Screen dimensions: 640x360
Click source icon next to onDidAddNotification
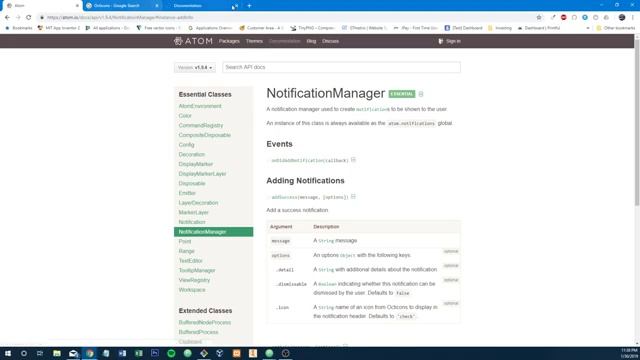tap(353, 160)
